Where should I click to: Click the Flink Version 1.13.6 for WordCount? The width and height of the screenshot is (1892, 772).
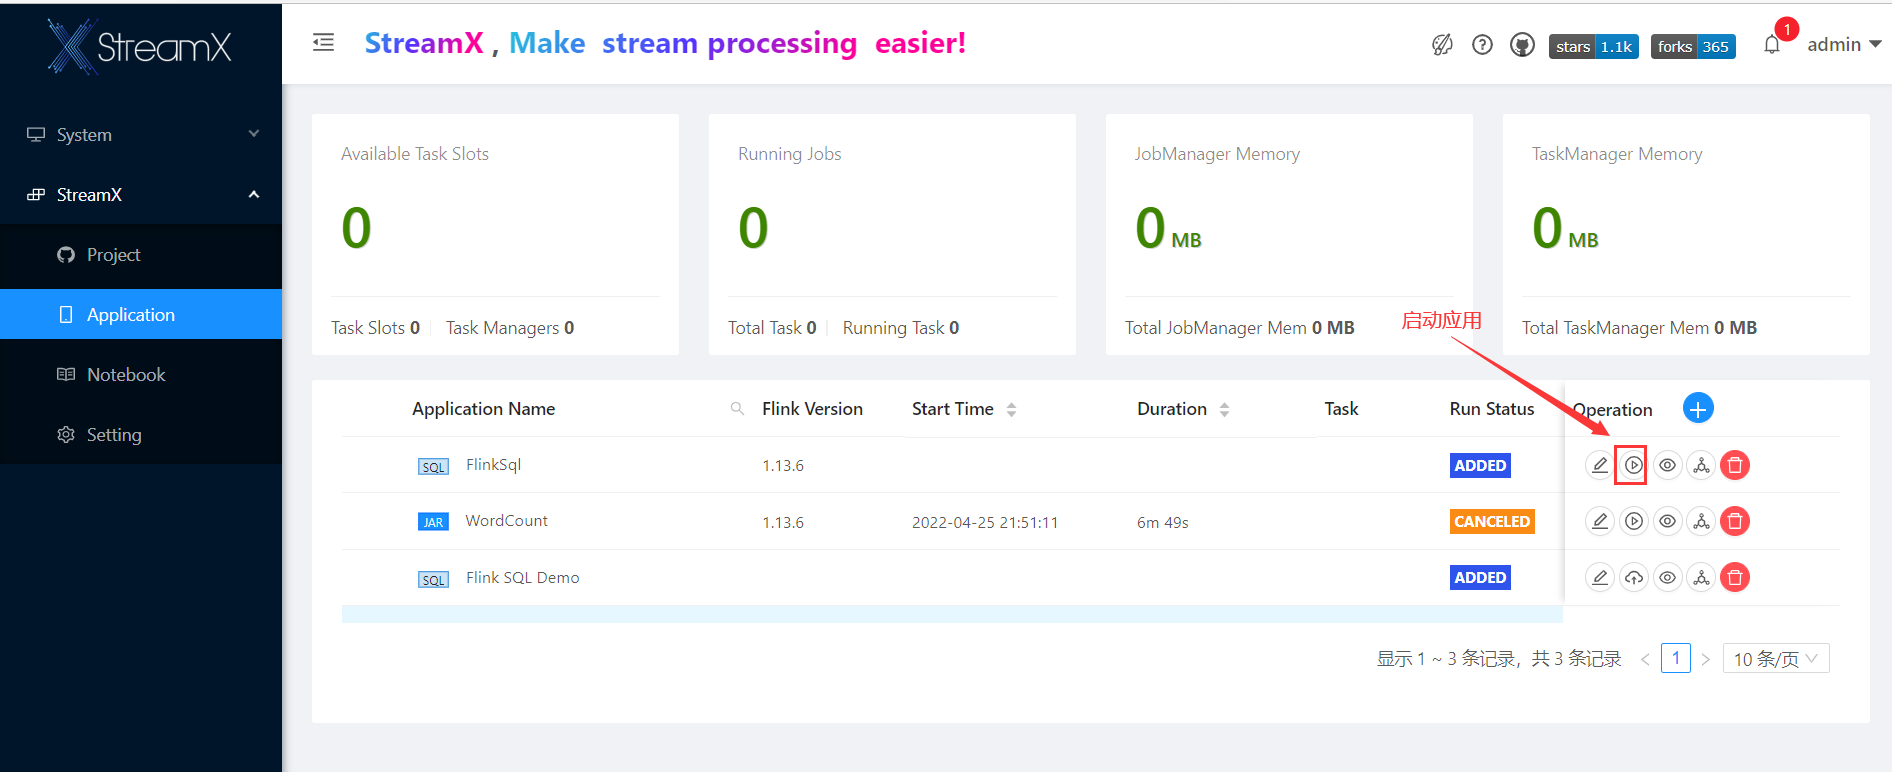[783, 522]
